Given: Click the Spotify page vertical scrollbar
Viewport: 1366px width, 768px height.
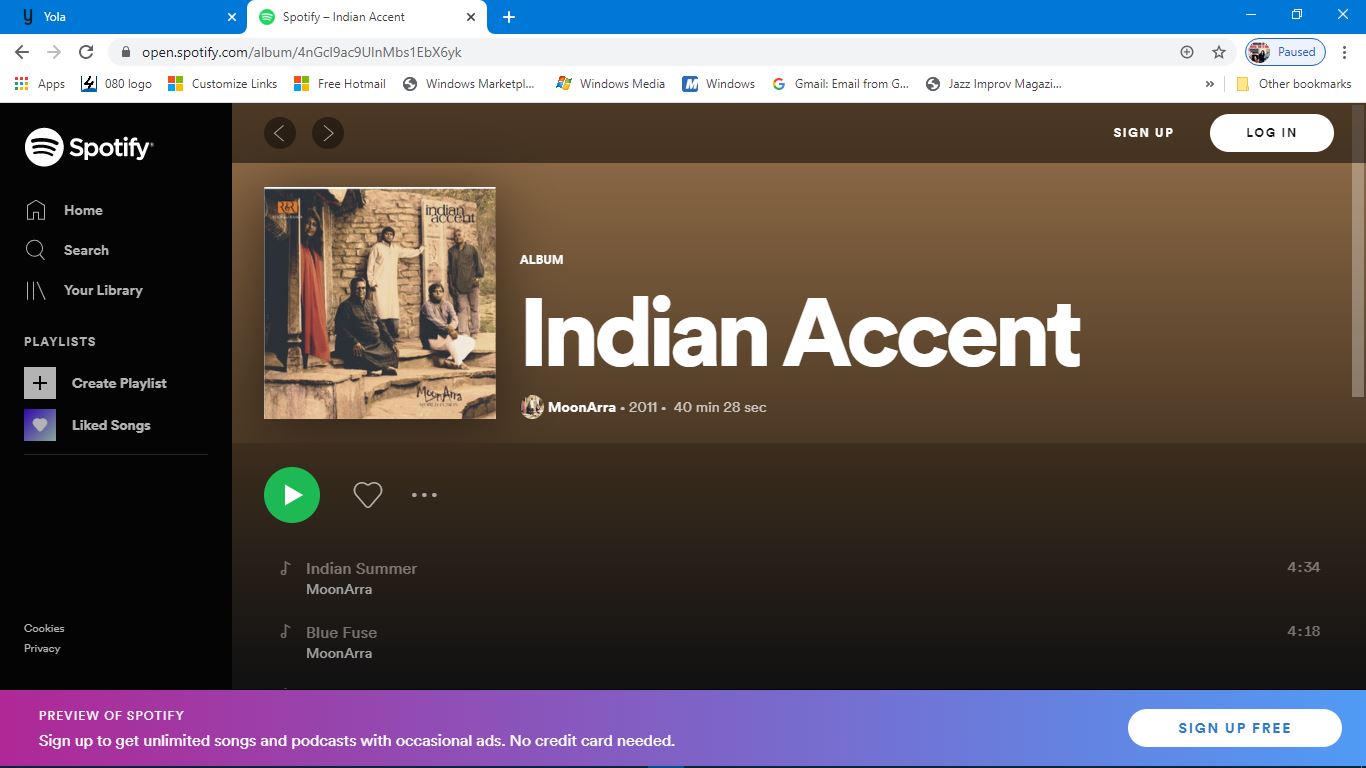Looking at the screenshot, I should 1358,250.
